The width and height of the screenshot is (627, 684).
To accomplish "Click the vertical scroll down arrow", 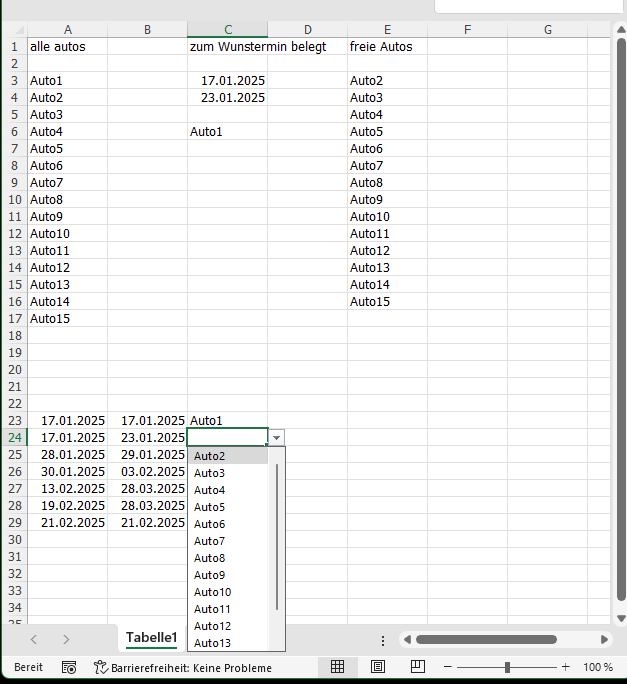I will coord(621,618).
